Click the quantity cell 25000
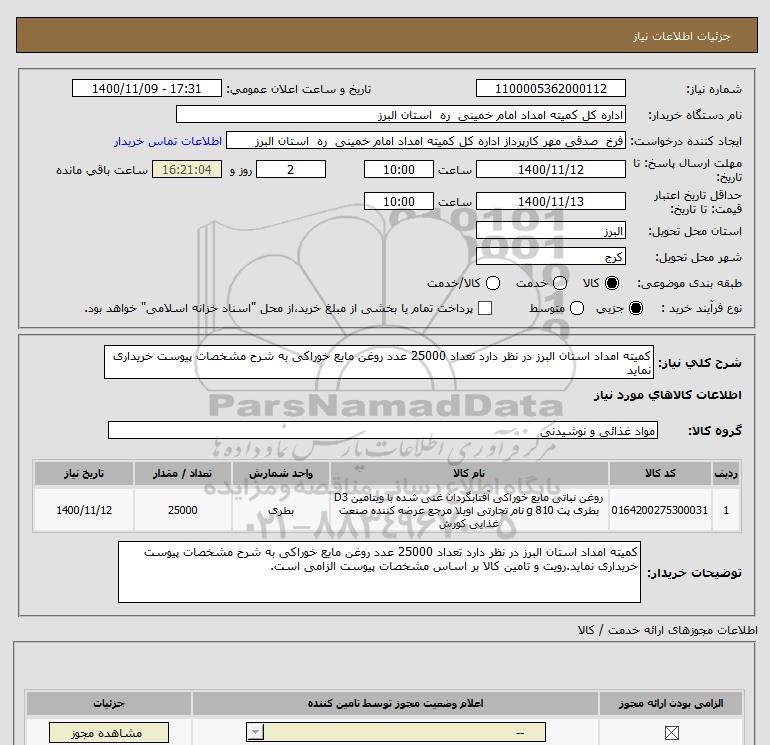The image size is (770, 745). 182,510
